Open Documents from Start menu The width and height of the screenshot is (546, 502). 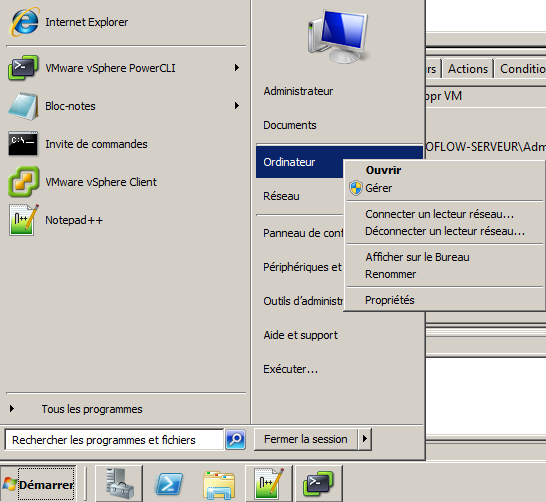(340, 125)
